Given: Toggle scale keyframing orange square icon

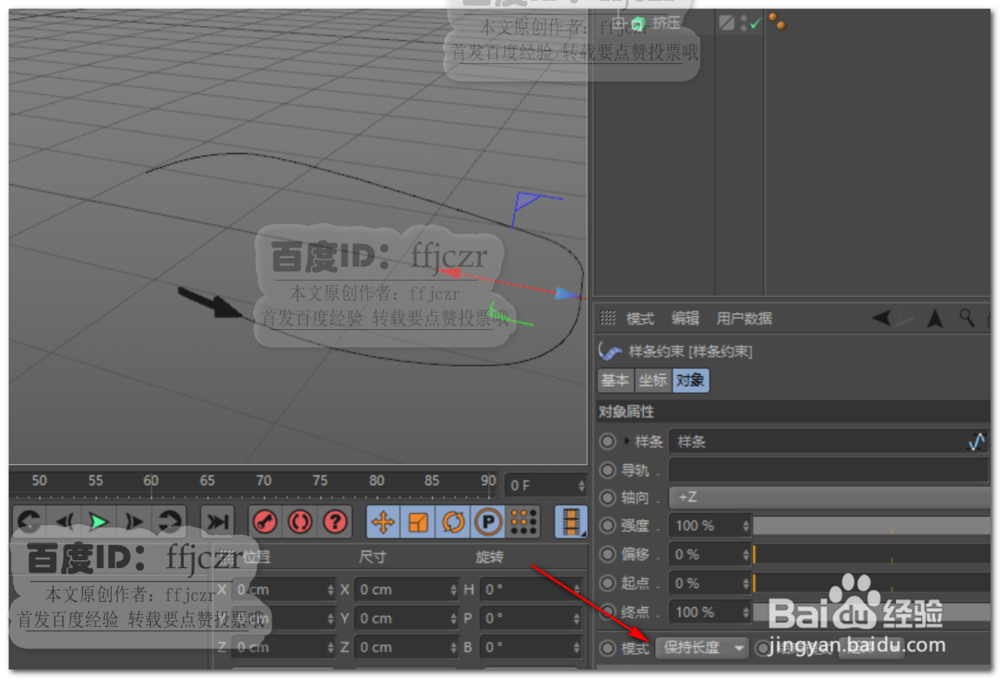Looking at the screenshot, I should pos(418,522).
